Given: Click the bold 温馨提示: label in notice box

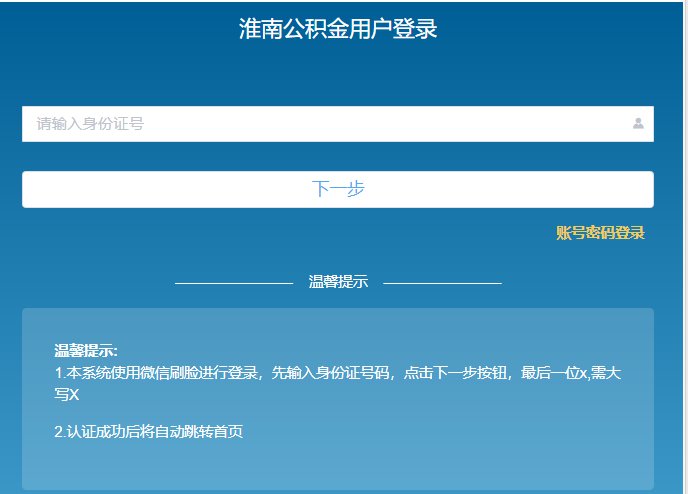Looking at the screenshot, I should [86, 351].
